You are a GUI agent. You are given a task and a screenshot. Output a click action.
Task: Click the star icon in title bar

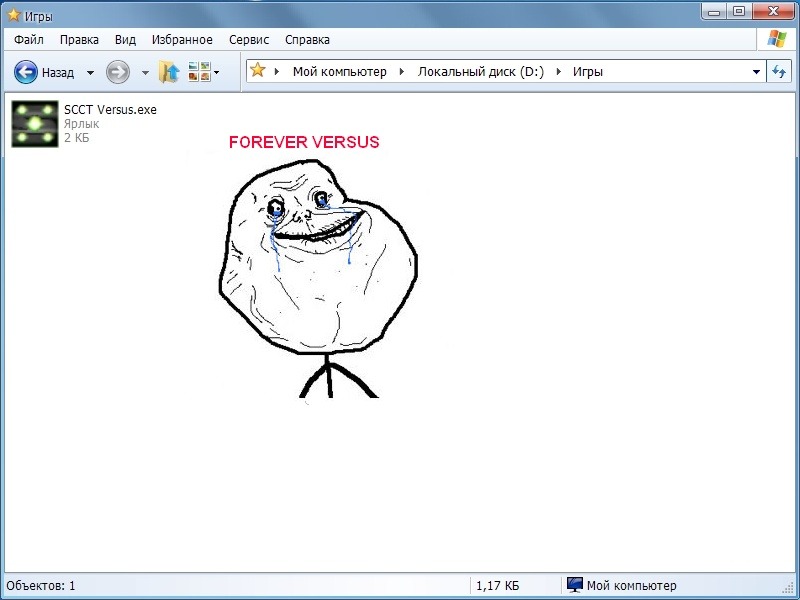[x=14, y=15]
